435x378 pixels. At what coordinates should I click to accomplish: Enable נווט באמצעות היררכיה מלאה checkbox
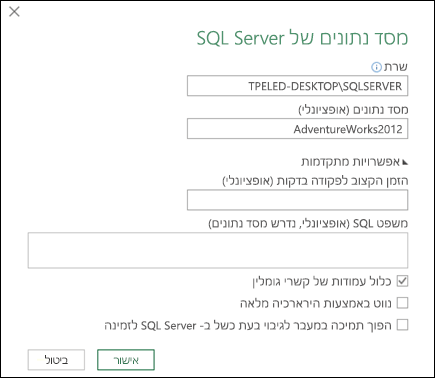pos(402,303)
